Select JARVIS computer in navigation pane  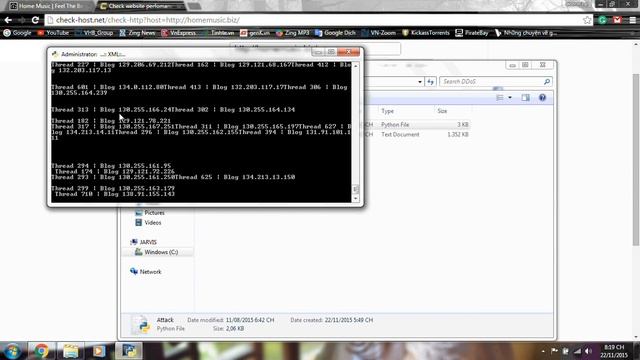pyautogui.click(x=143, y=242)
